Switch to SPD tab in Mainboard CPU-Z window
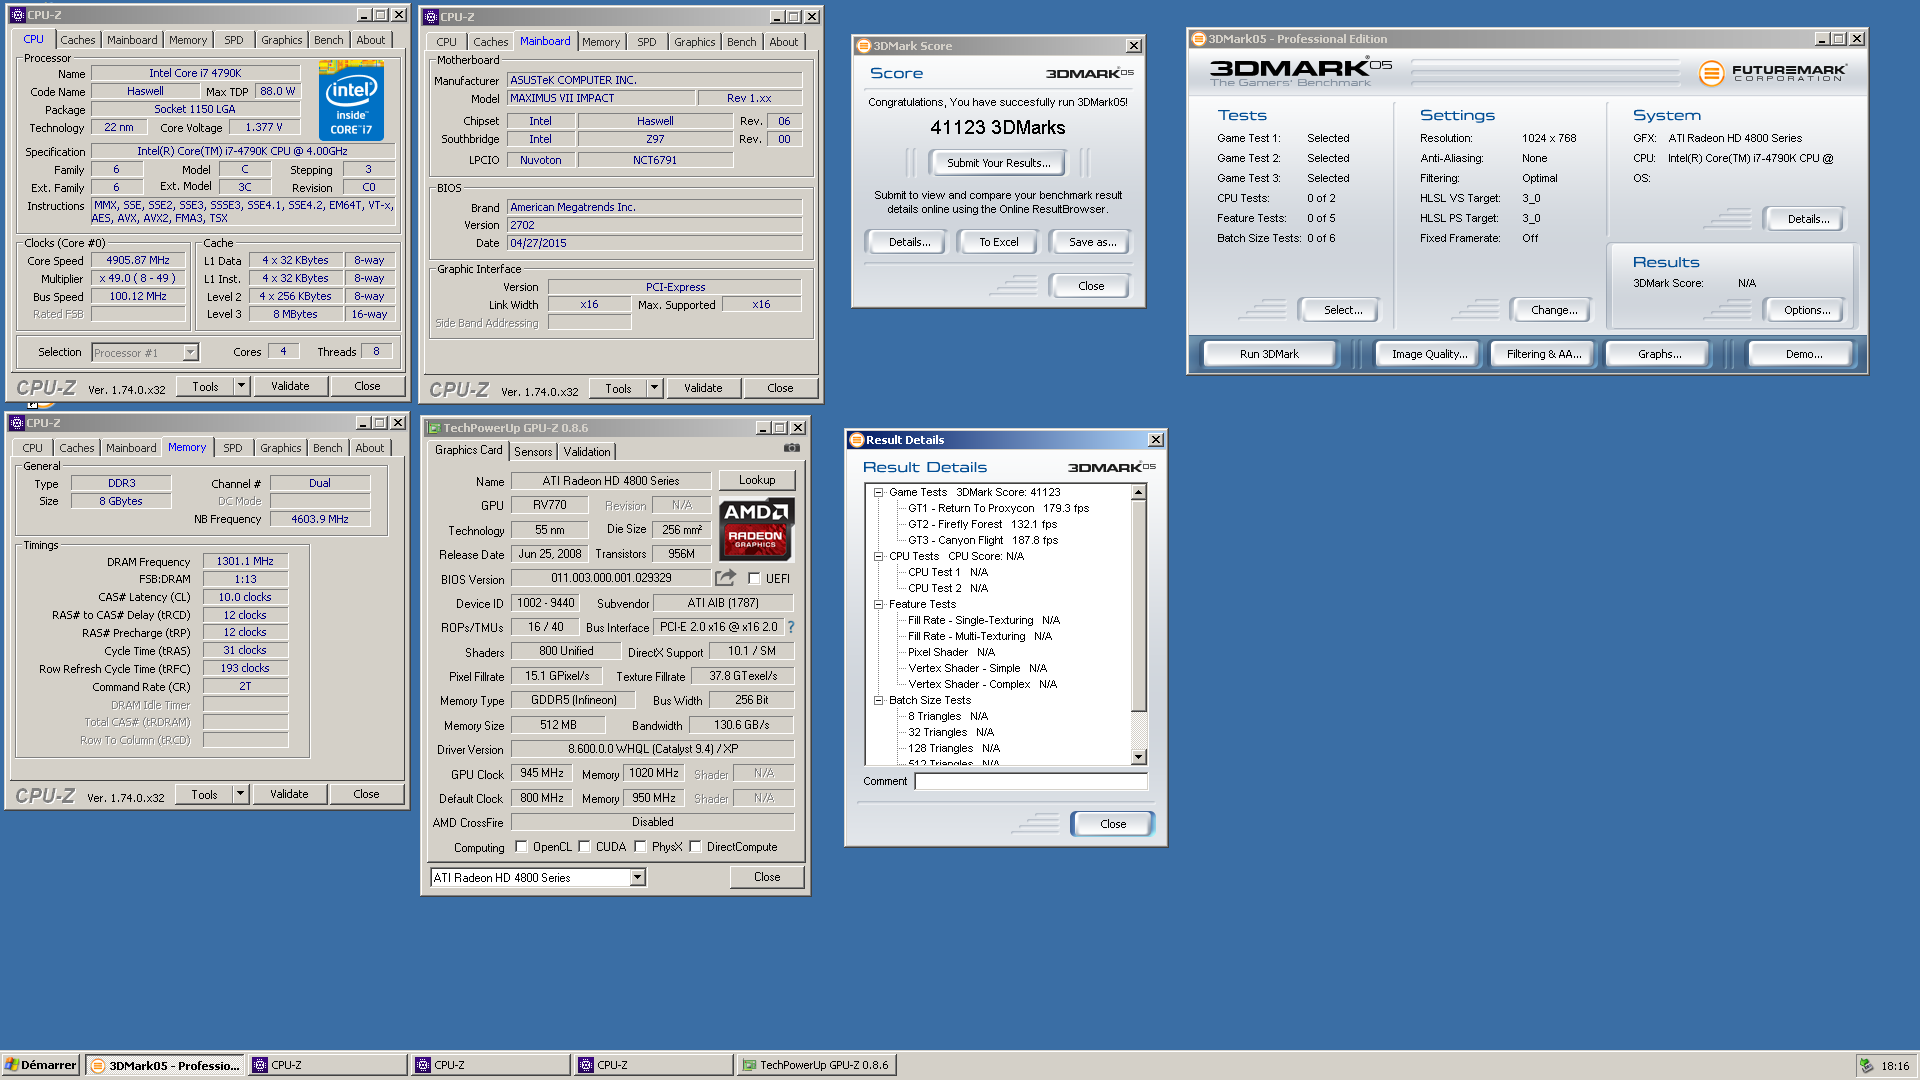The height and width of the screenshot is (1080, 1920). (x=647, y=42)
